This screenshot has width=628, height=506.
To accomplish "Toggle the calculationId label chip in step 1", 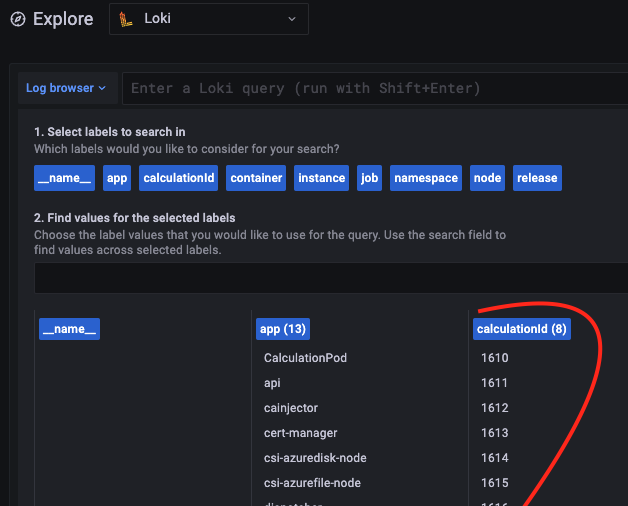I will click(179, 178).
